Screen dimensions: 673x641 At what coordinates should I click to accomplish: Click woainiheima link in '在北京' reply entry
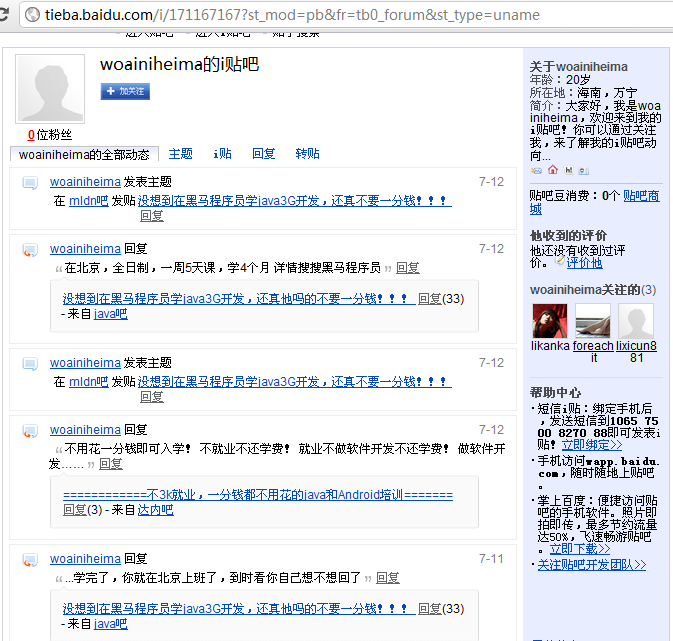coord(85,249)
